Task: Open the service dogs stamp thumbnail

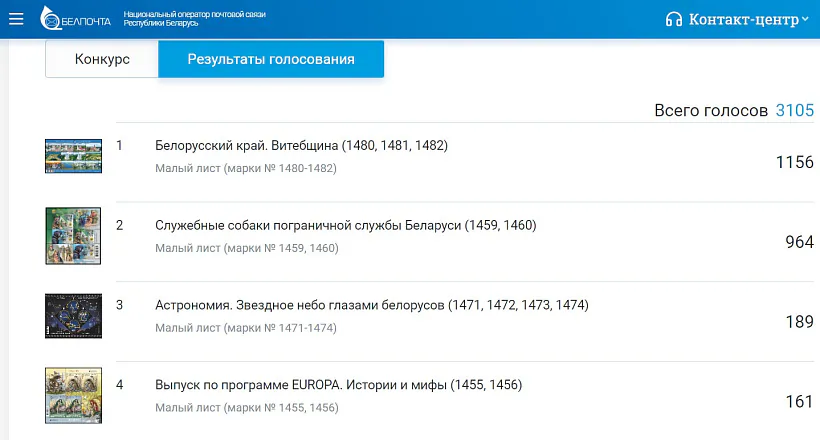Action: point(73,236)
